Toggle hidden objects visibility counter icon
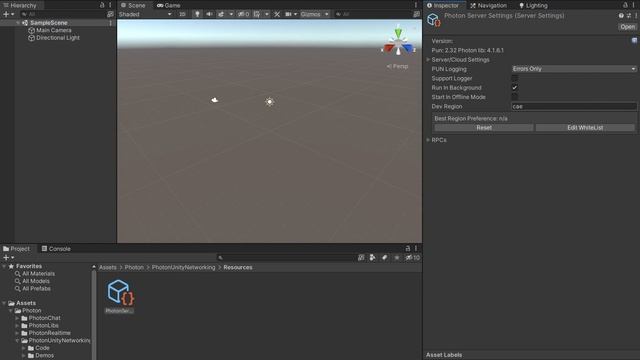This screenshot has height=360, width=640. [244, 14]
